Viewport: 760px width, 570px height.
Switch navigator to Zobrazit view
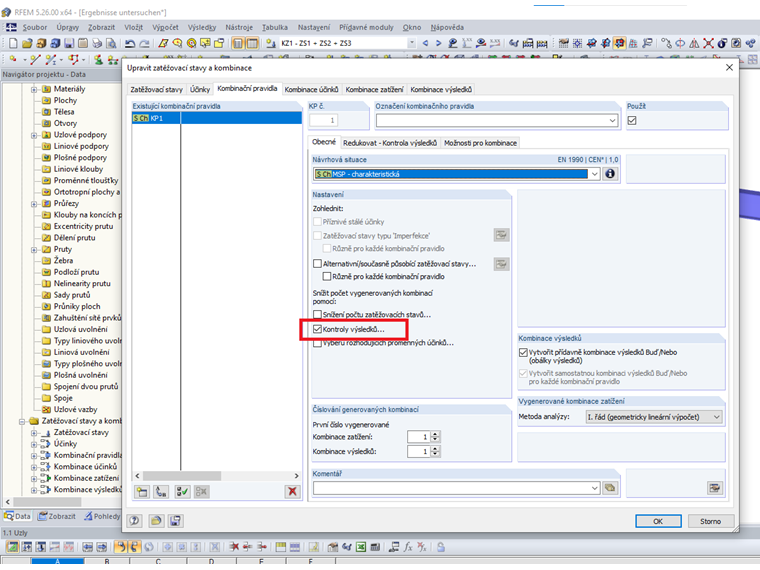pyautogui.click(x=58, y=516)
